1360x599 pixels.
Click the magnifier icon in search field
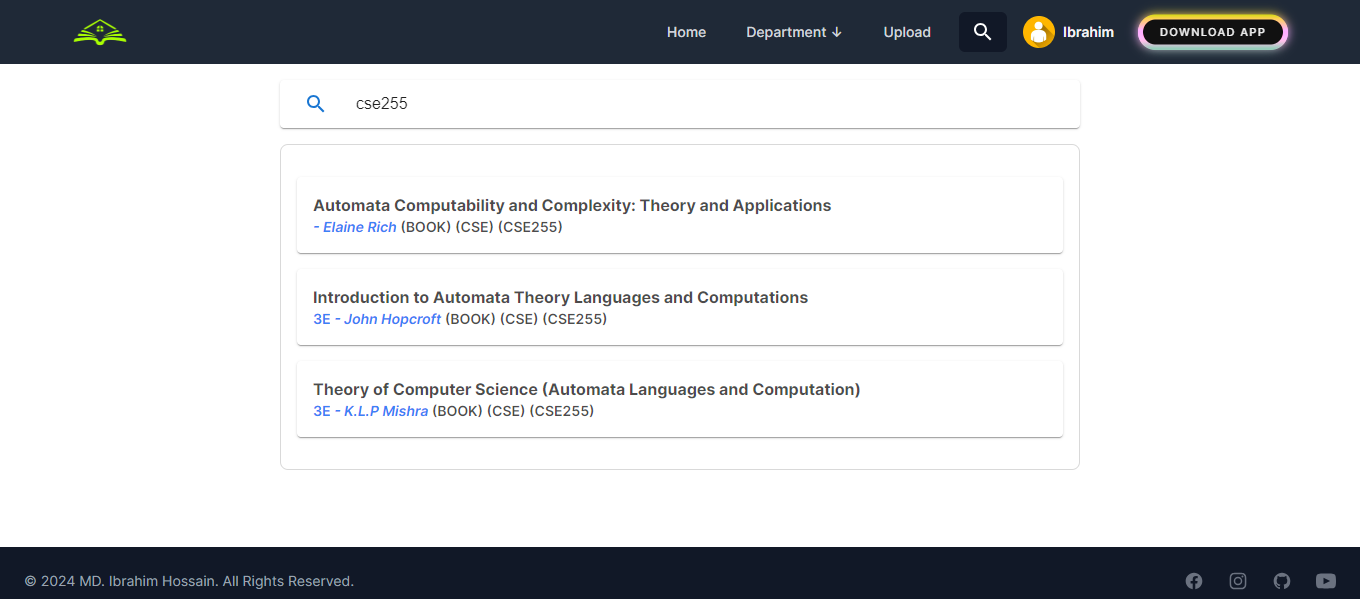pos(315,104)
